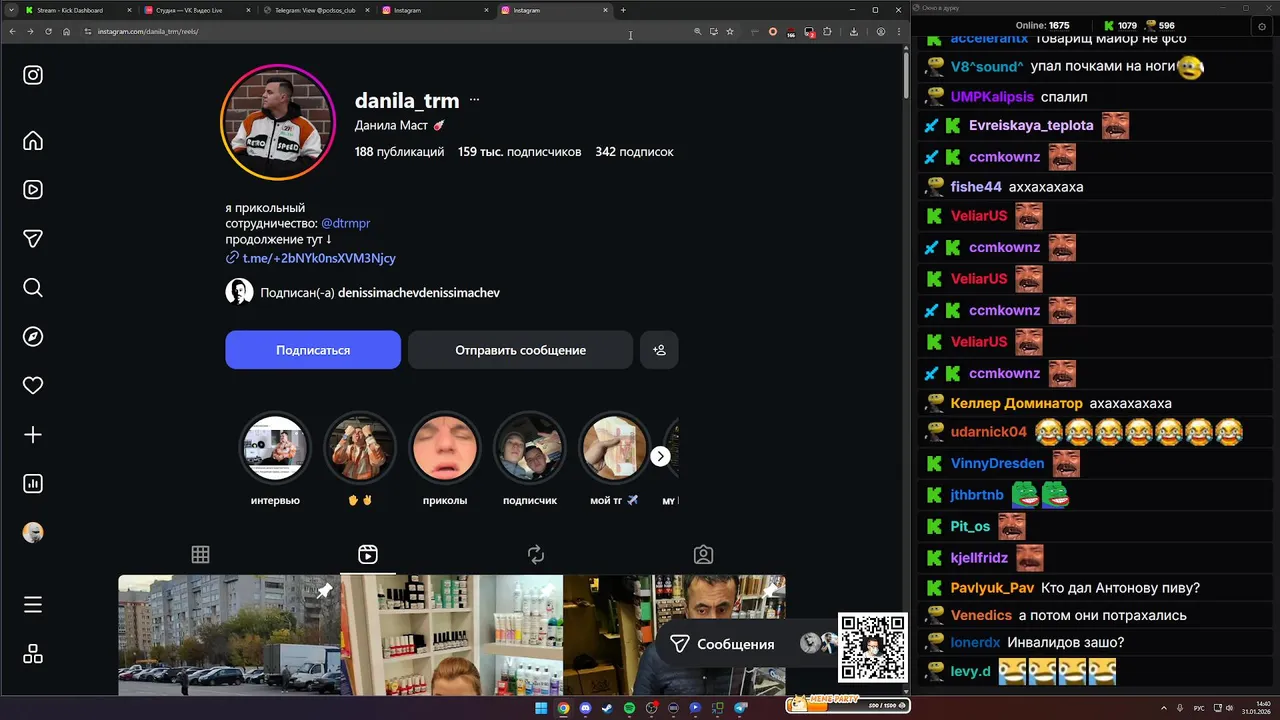Open browser extensions puzzle icon
1280x720 pixels.
(827, 31)
